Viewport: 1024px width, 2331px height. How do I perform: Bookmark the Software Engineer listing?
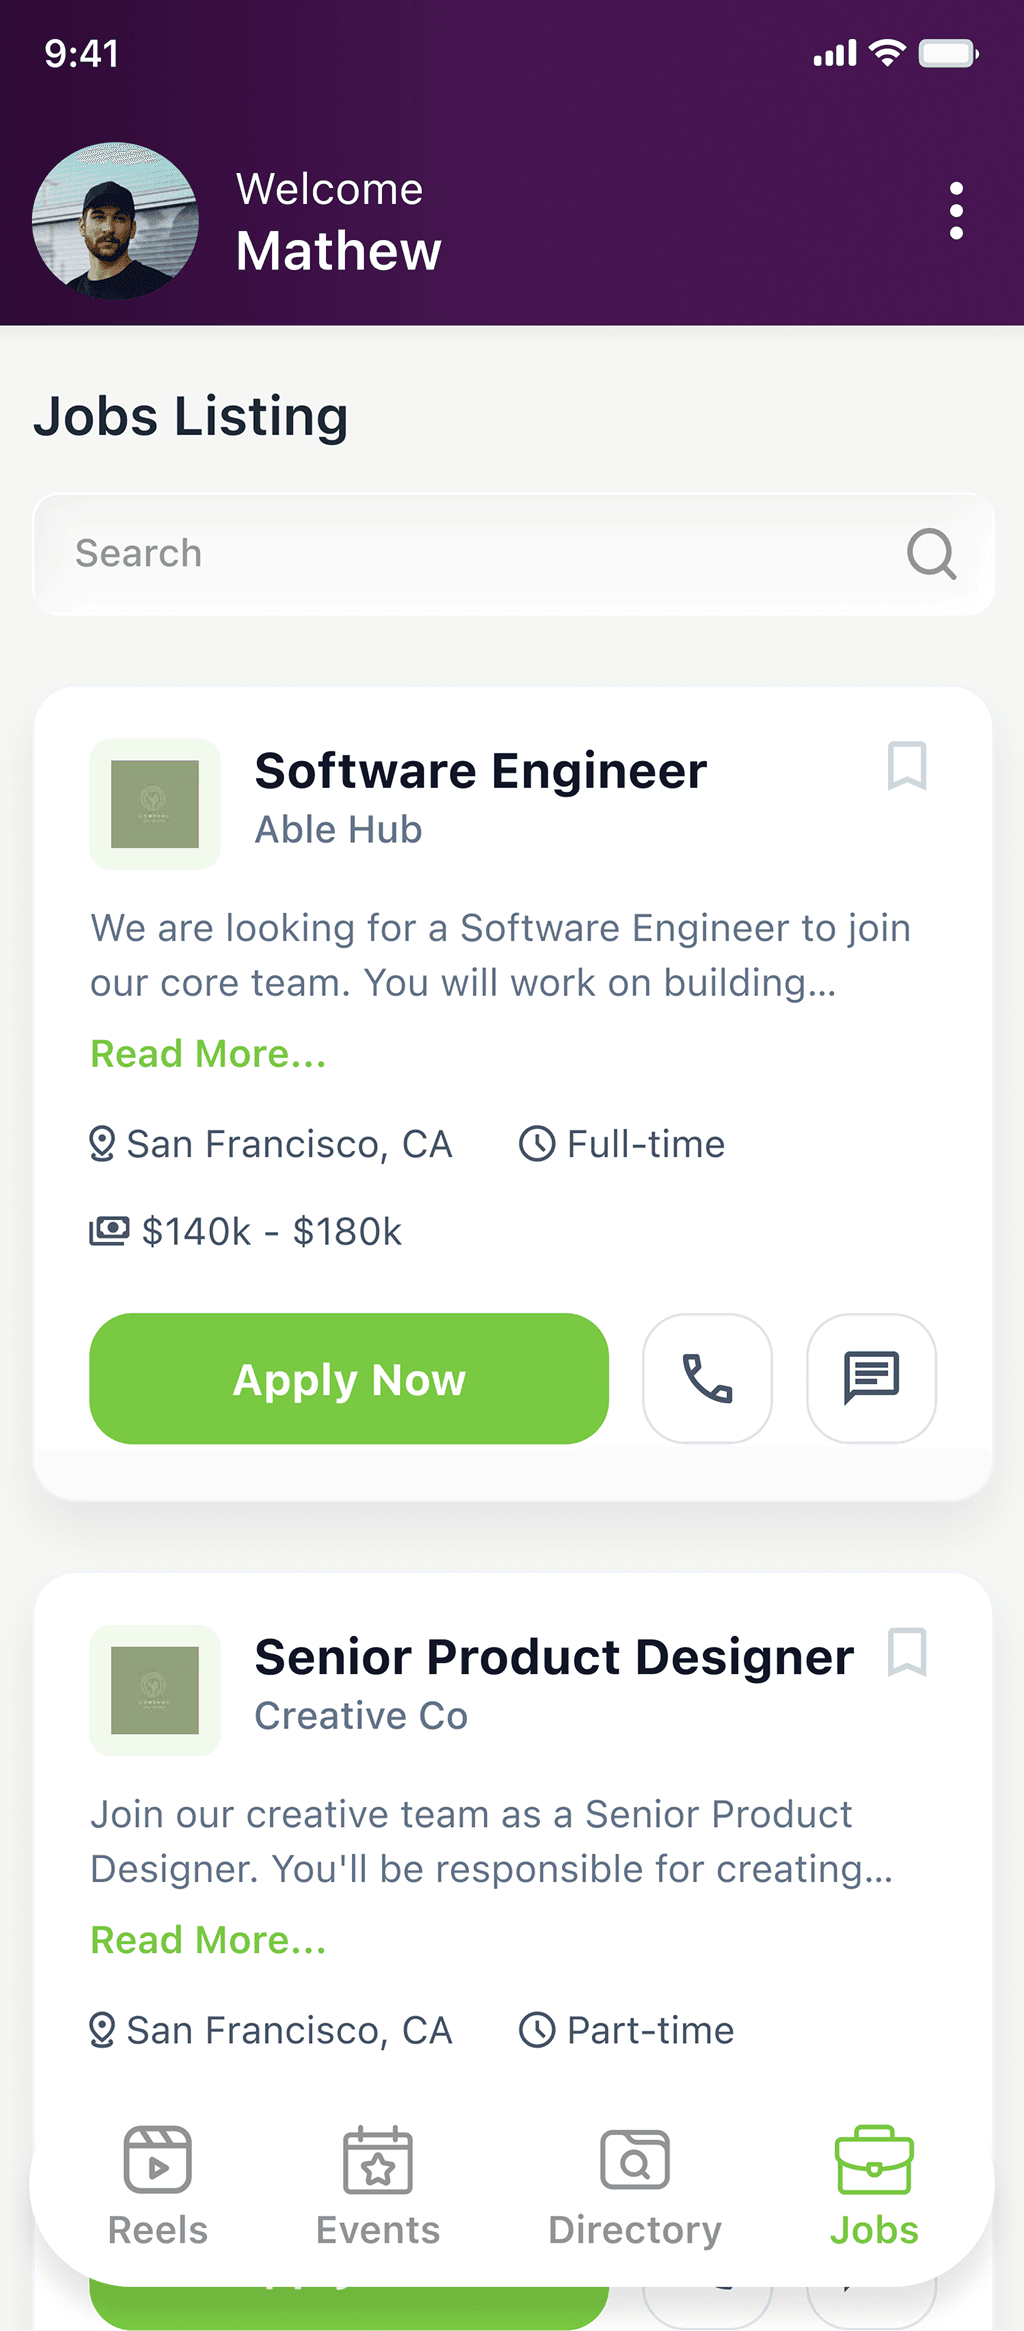(907, 766)
